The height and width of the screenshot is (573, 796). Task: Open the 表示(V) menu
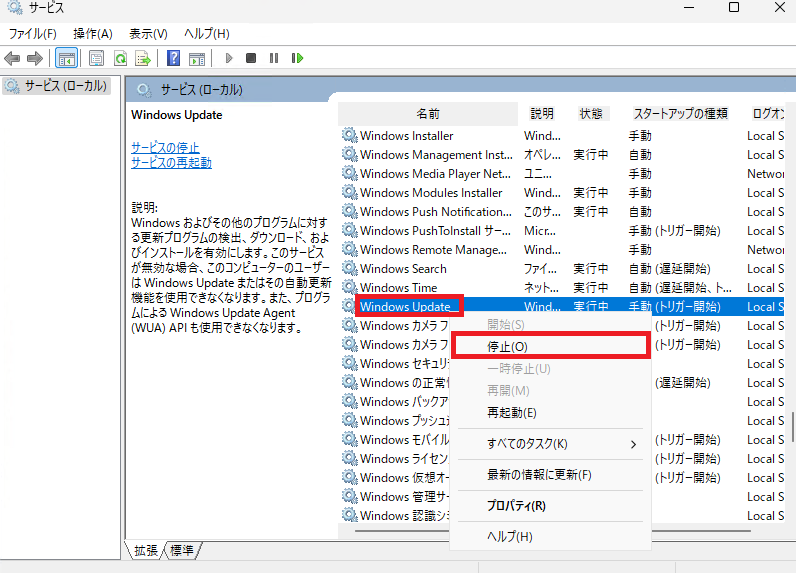click(148, 33)
